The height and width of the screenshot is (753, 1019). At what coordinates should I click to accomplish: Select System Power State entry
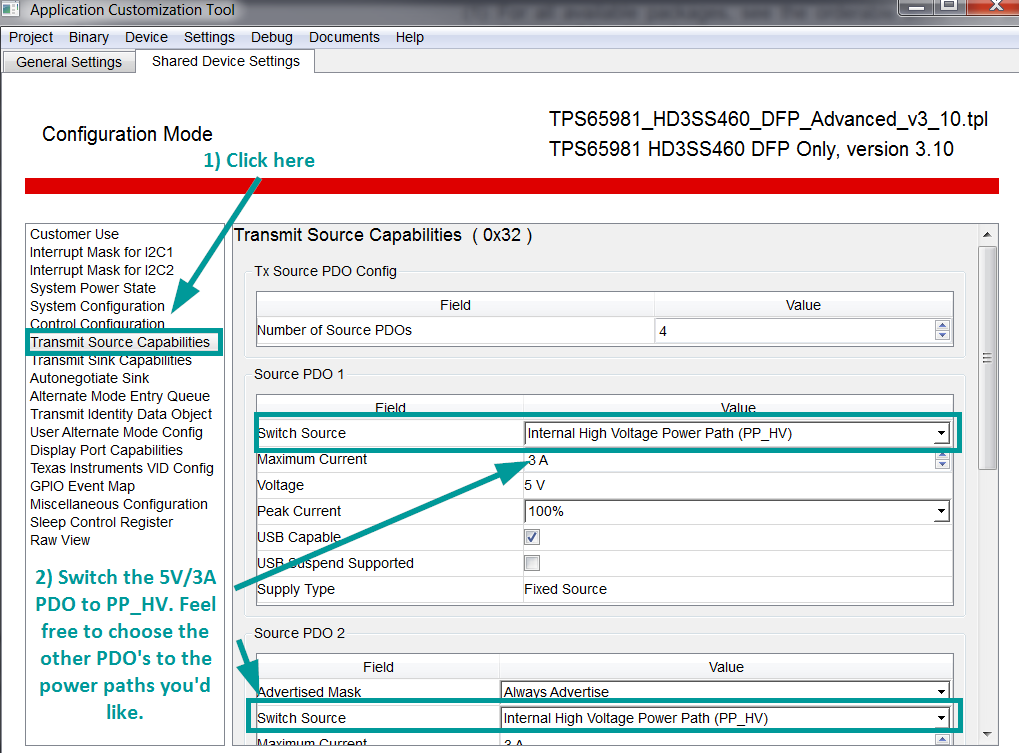click(x=93, y=288)
